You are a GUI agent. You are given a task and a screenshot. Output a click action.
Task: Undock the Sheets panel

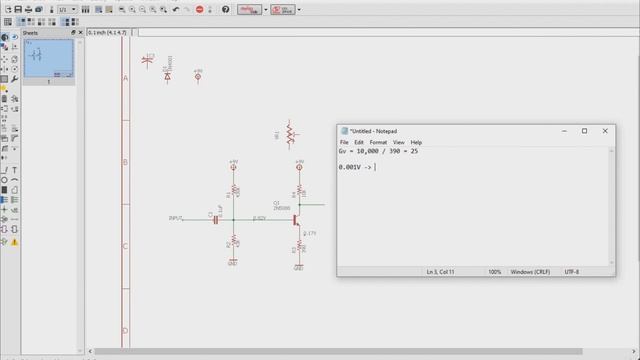click(x=73, y=32)
